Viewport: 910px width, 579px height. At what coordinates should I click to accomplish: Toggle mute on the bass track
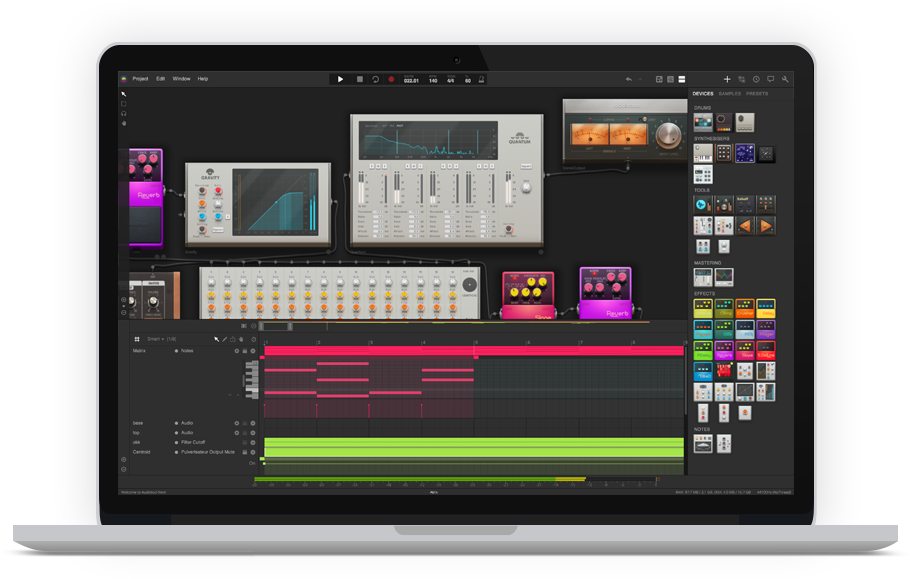click(237, 423)
